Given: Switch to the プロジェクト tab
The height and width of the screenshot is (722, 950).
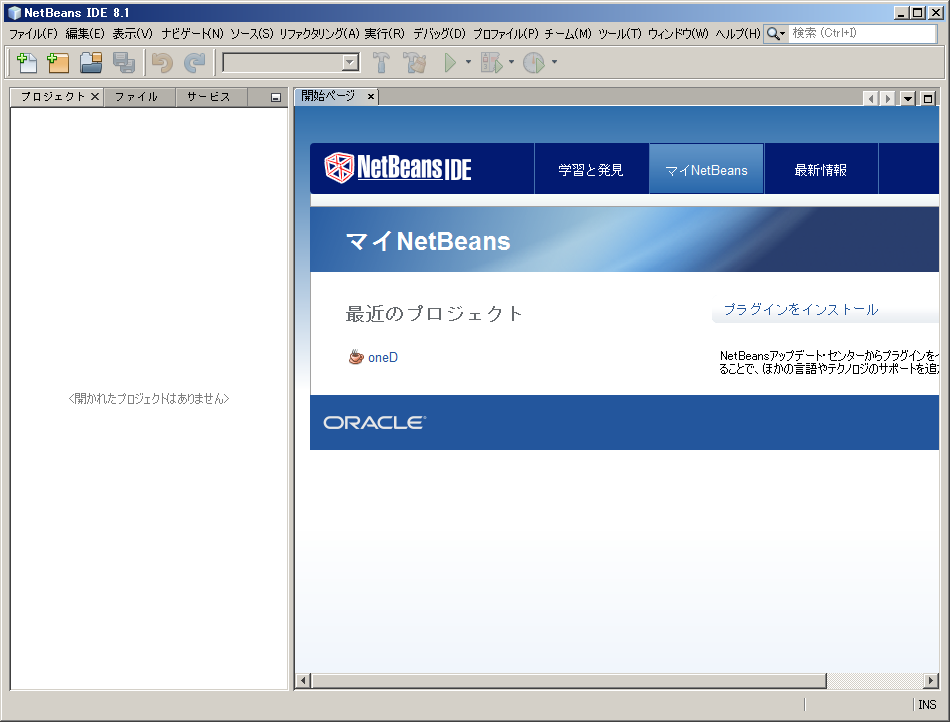Looking at the screenshot, I should coord(53,97).
